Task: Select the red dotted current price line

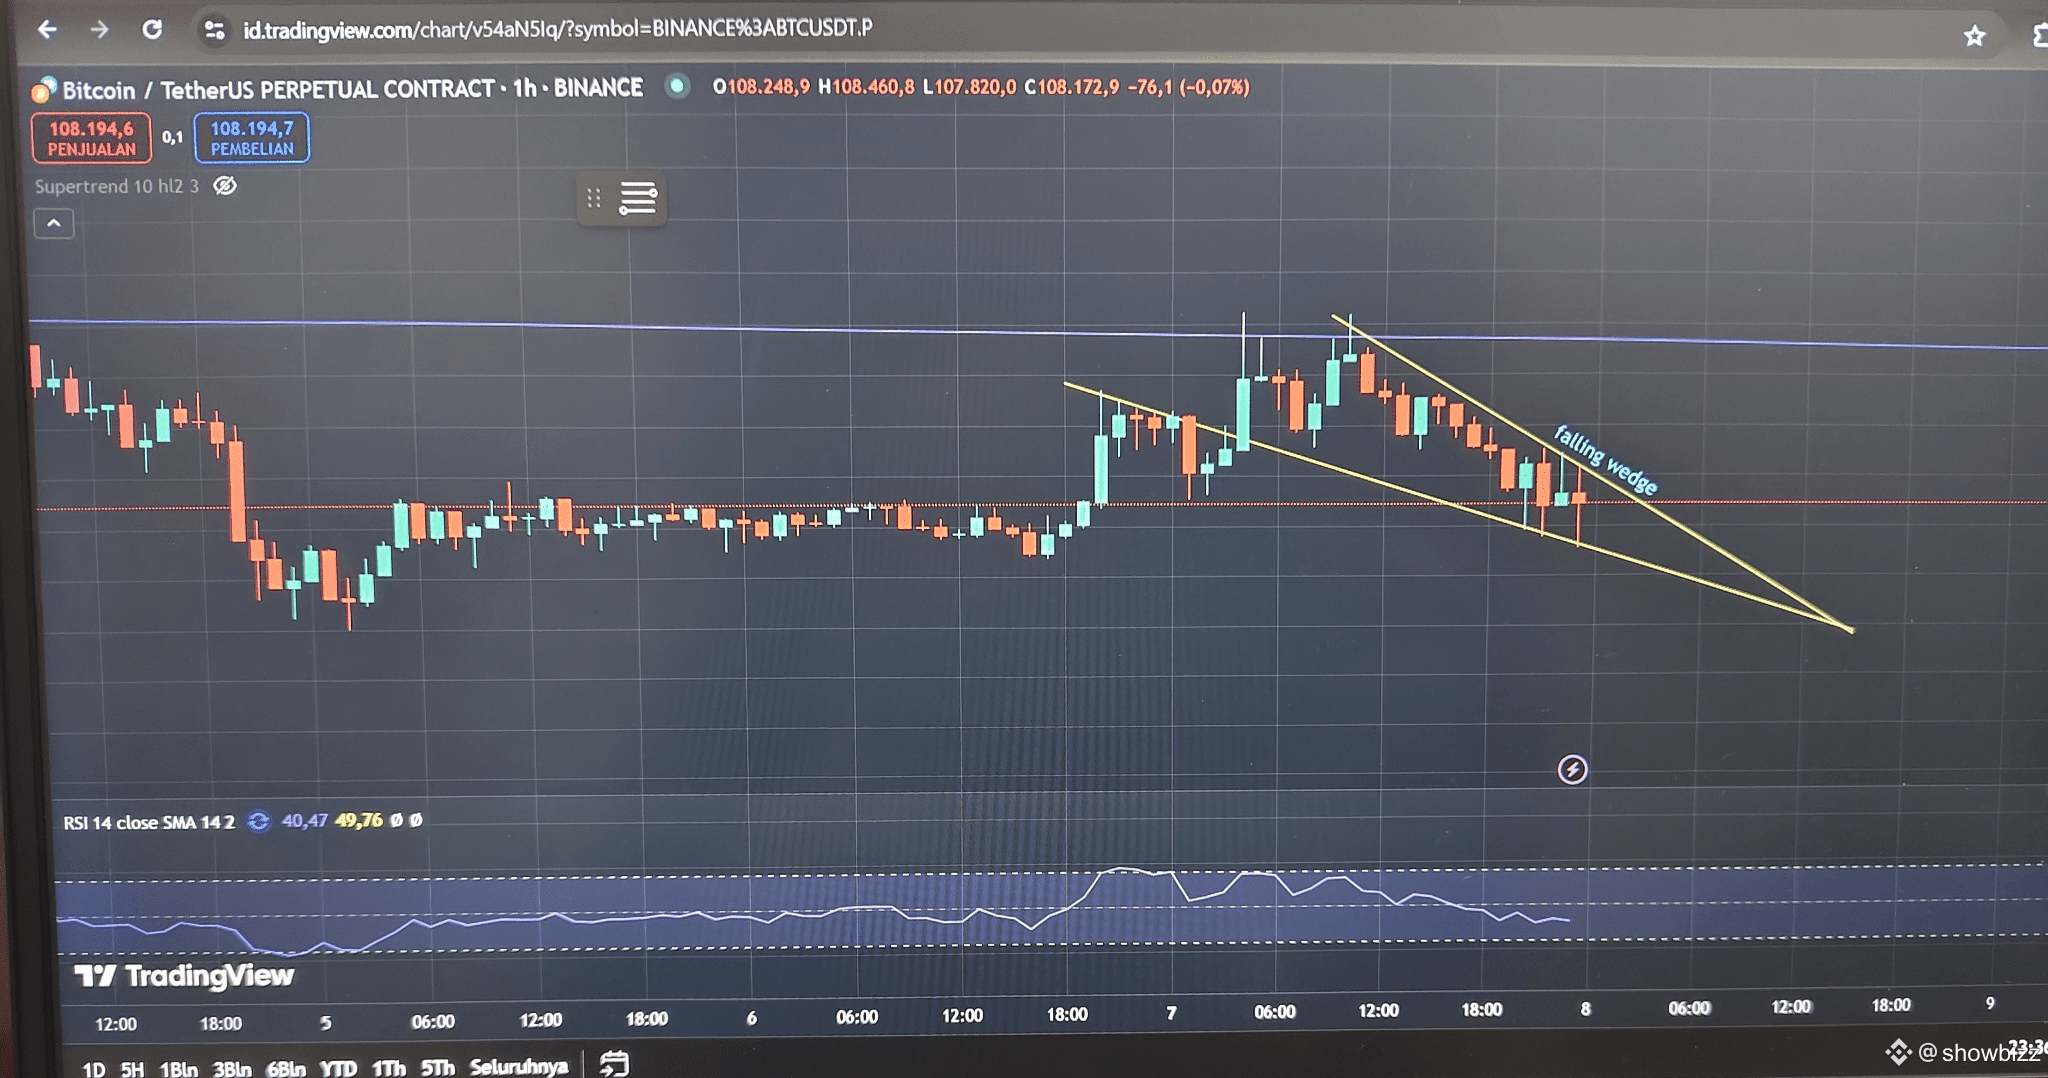Action: click(x=1040, y=505)
